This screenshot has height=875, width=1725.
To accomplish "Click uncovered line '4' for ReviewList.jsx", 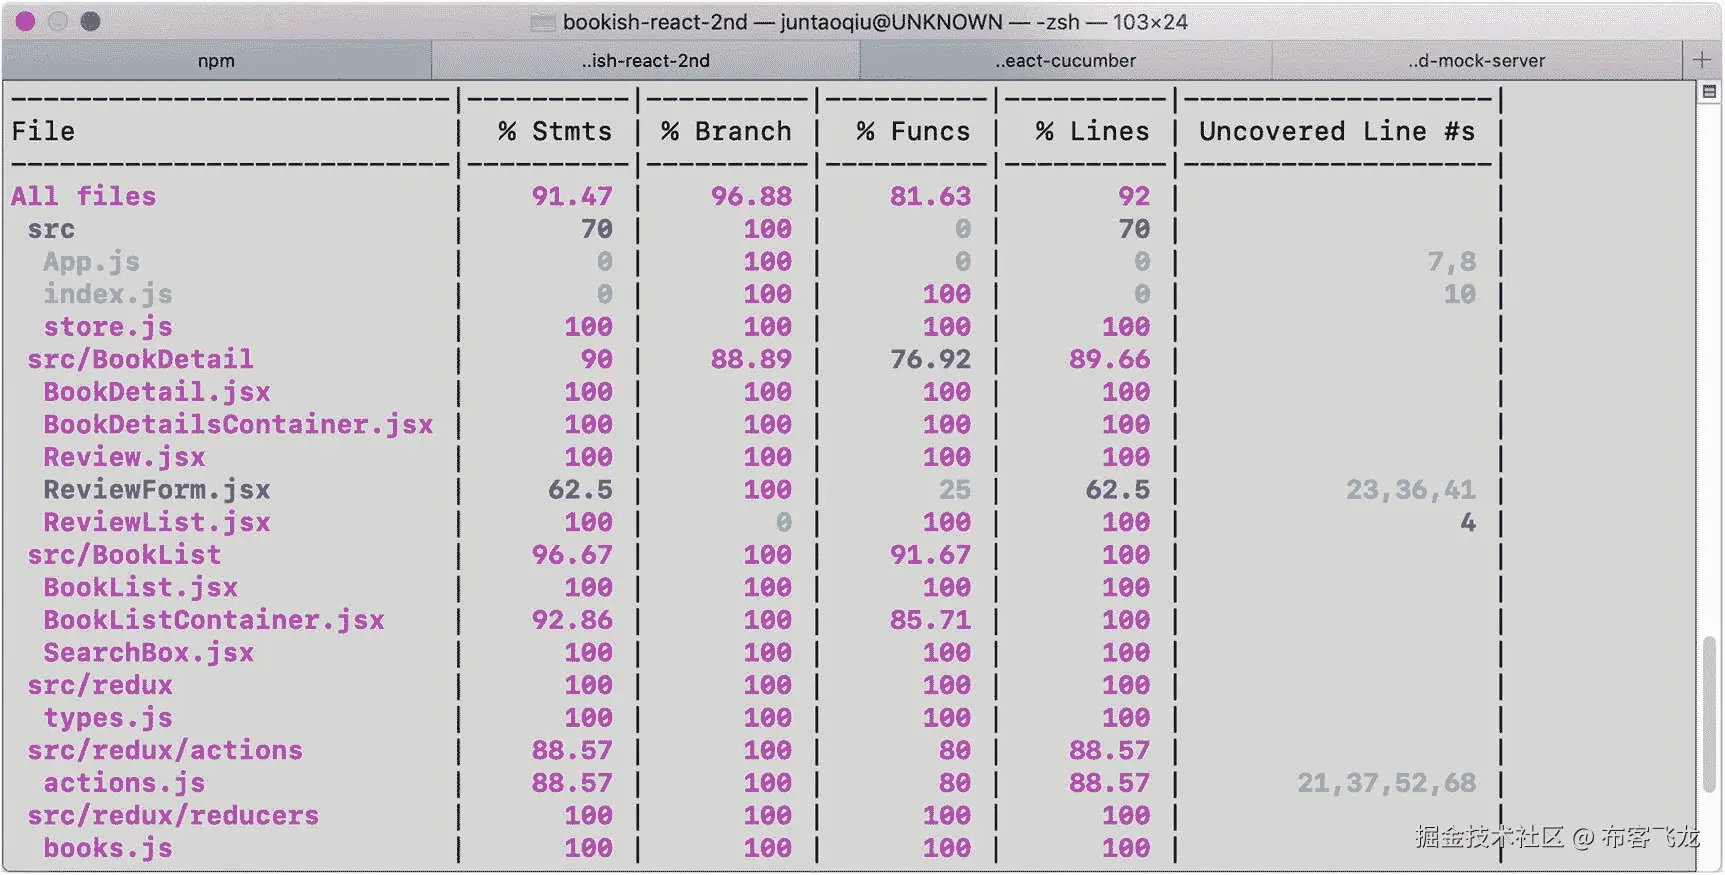I will tap(1467, 522).
